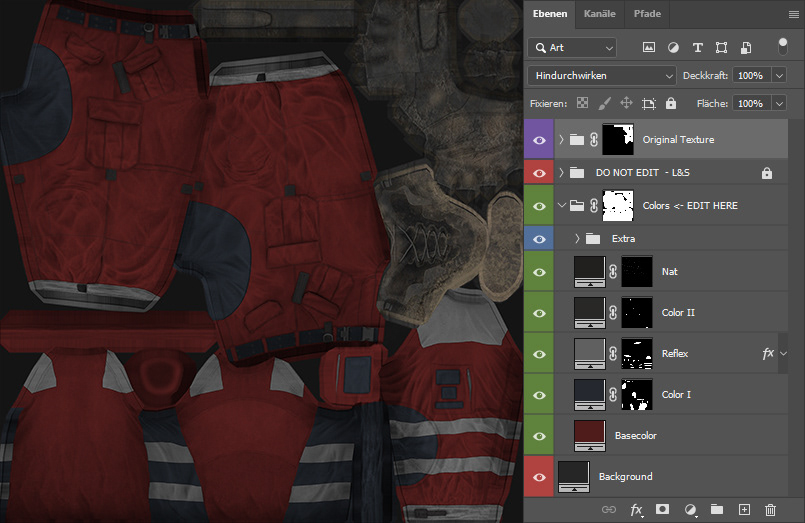This screenshot has width=805, height=523.
Task: Click mask link icon on Color II layer
Action: (613, 313)
